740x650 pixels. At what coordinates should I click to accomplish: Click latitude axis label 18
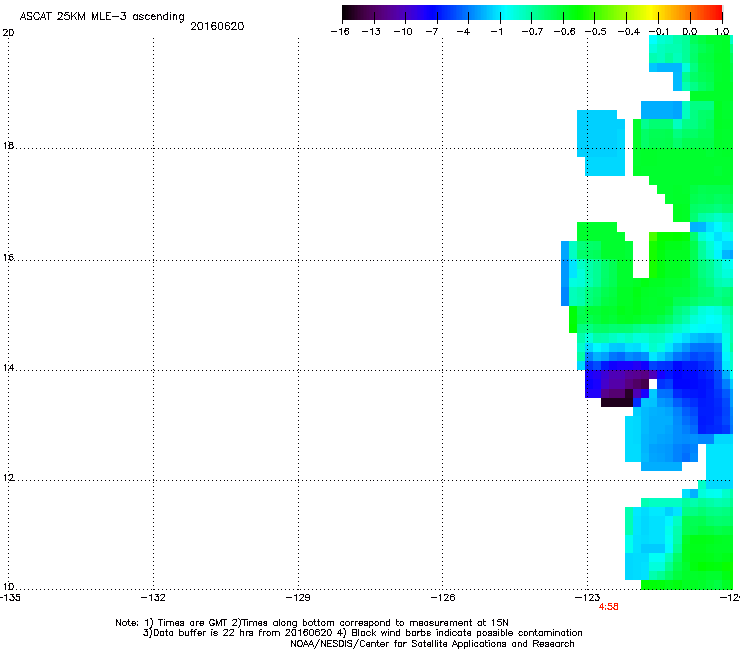pyautogui.click(x=8, y=146)
